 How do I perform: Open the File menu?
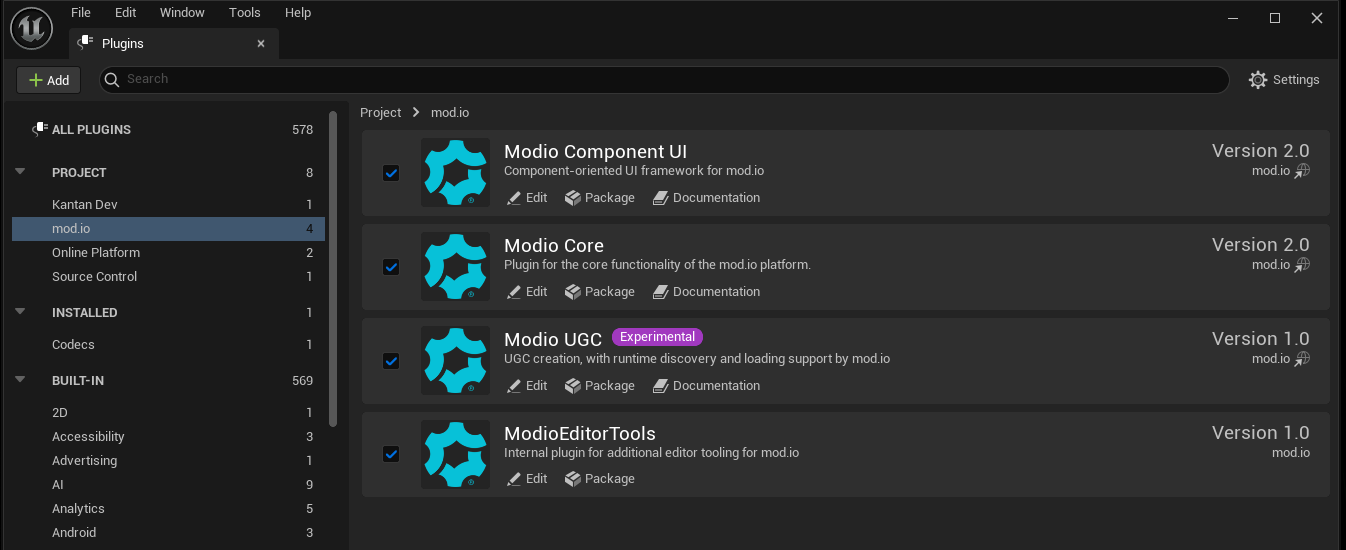81,13
